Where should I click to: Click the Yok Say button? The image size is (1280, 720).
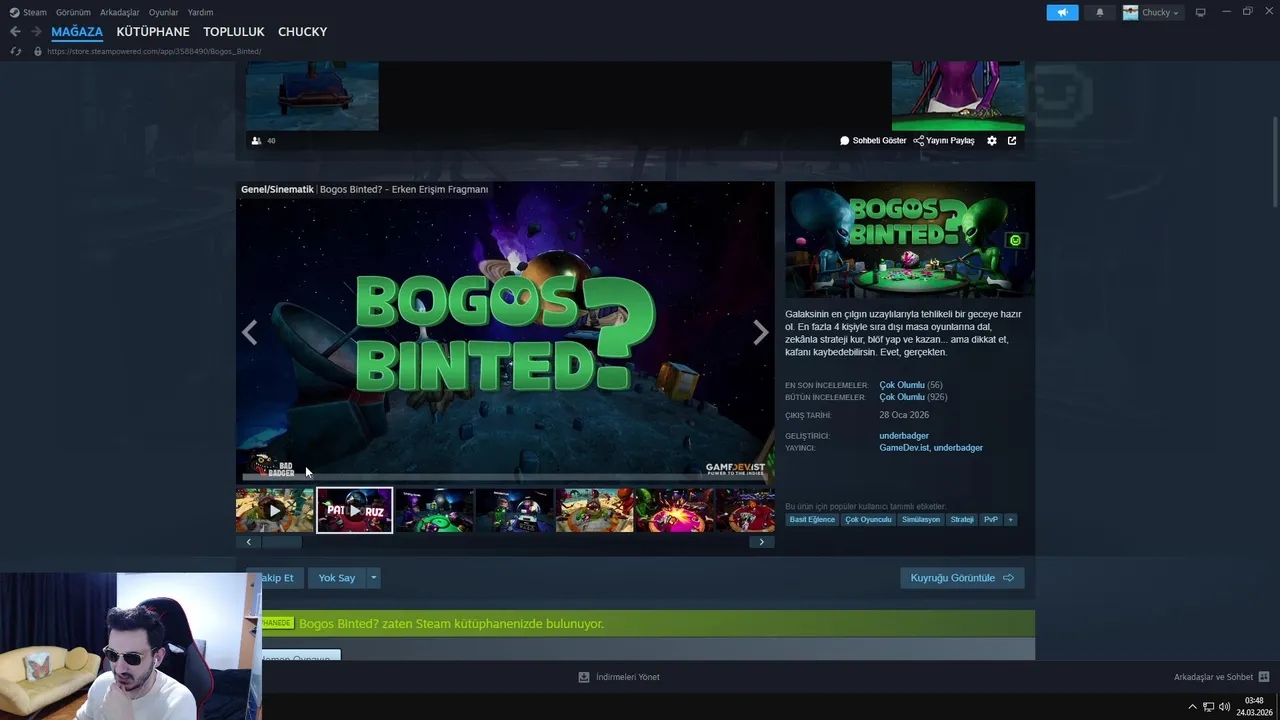pos(337,578)
